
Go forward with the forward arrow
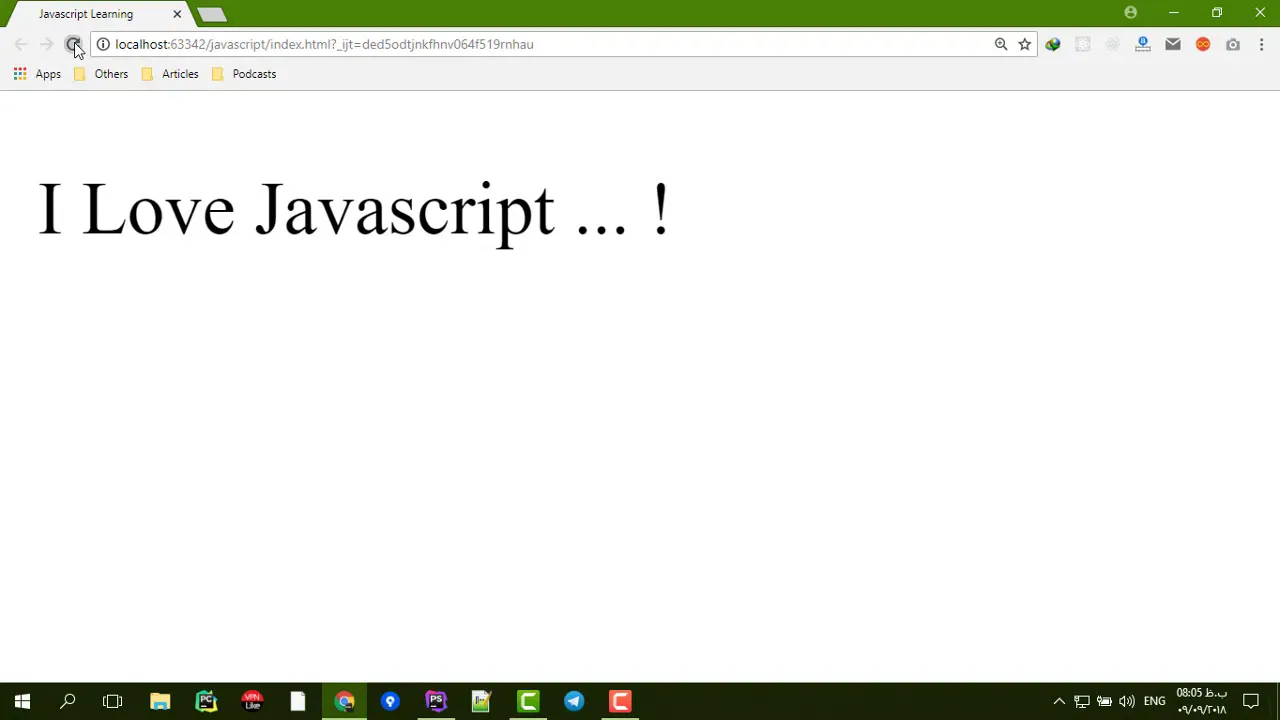[47, 44]
